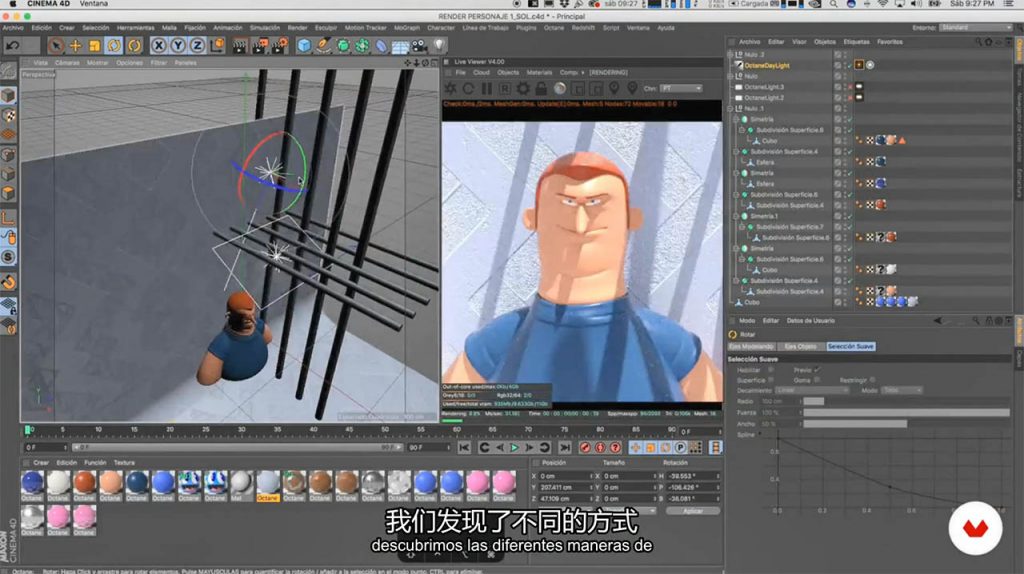Select the highlighted Rotate tool icon

114,45
